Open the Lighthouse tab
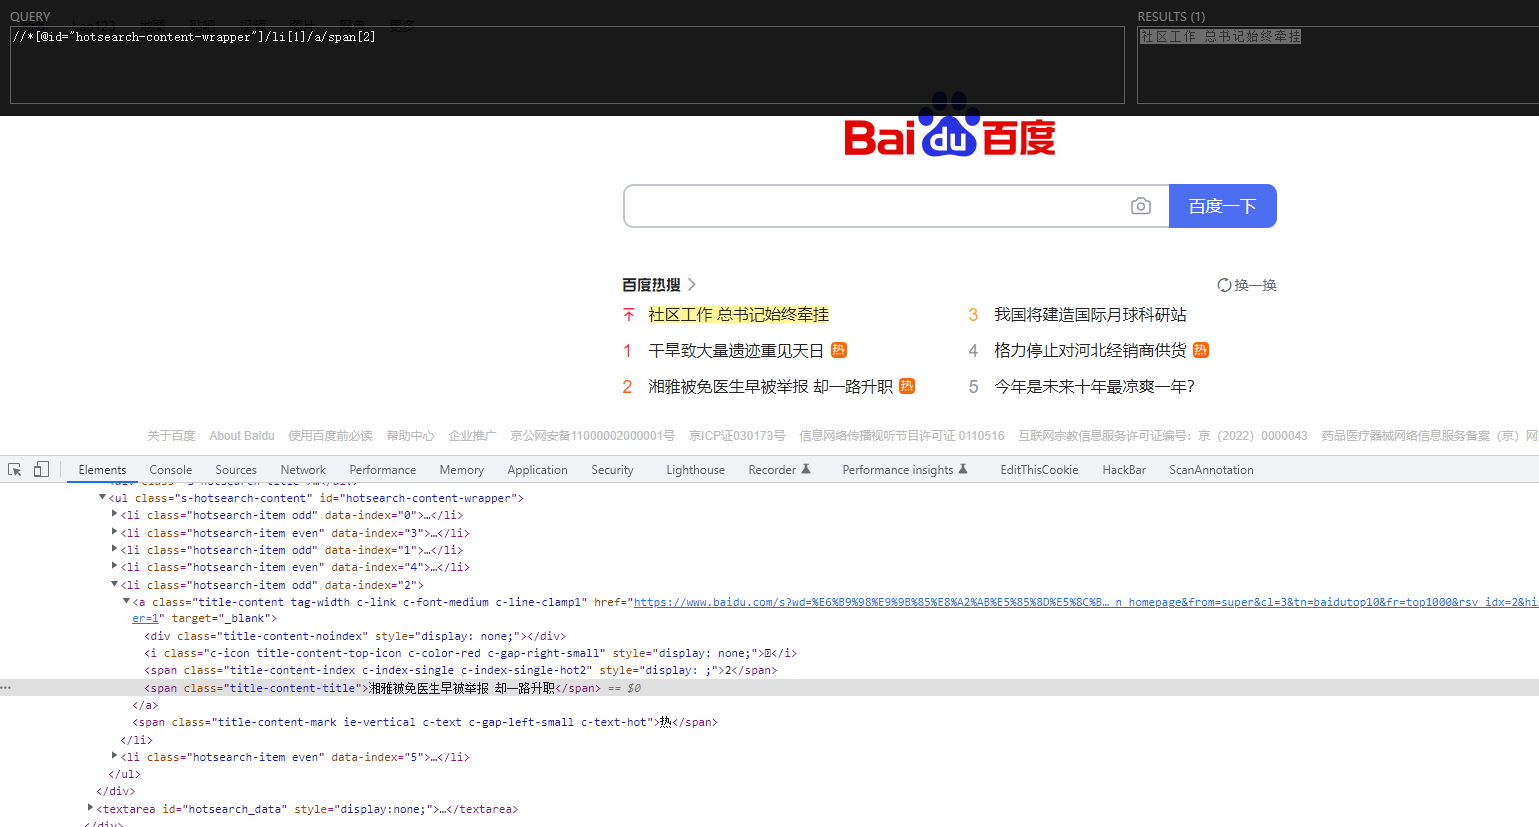1539x827 pixels. click(696, 470)
